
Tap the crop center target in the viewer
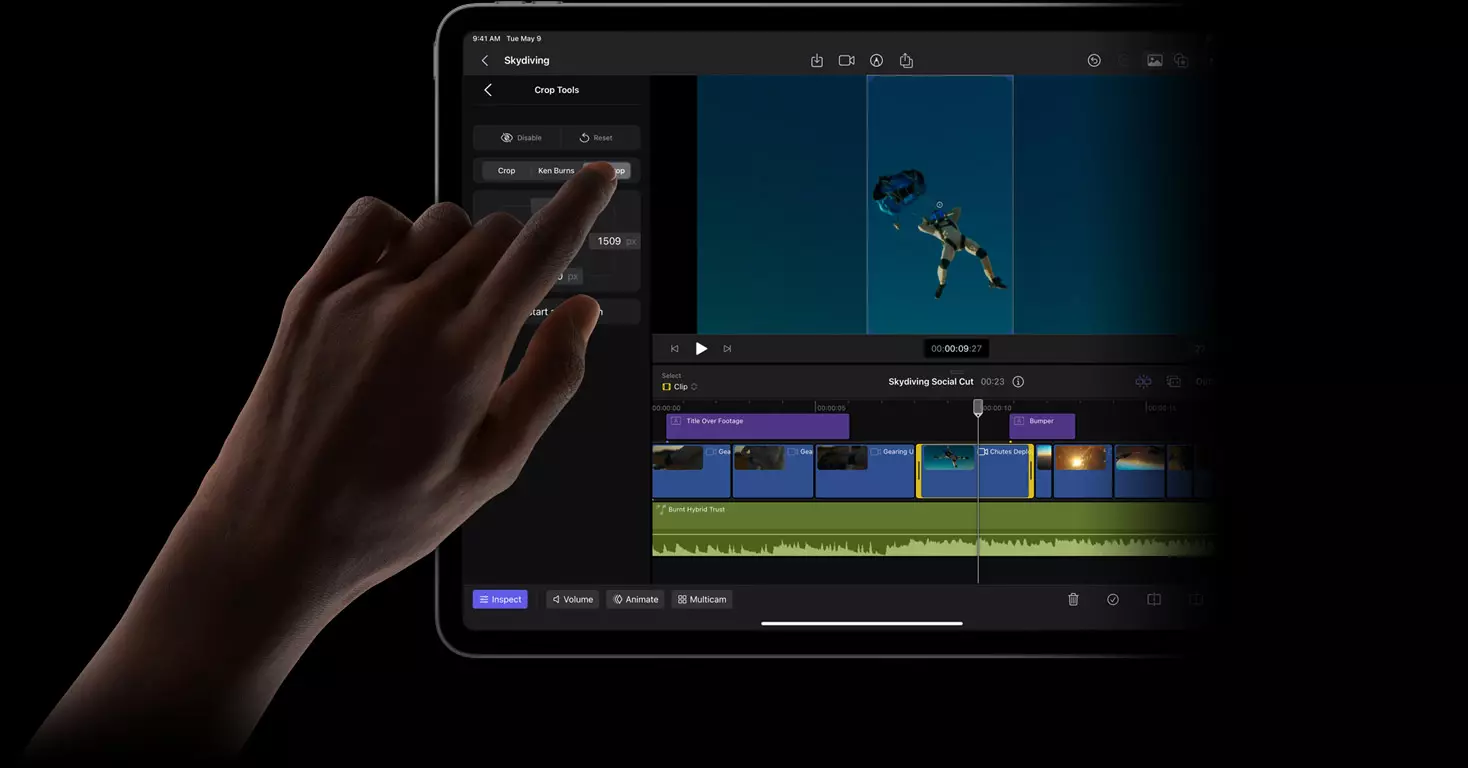pos(939,205)
